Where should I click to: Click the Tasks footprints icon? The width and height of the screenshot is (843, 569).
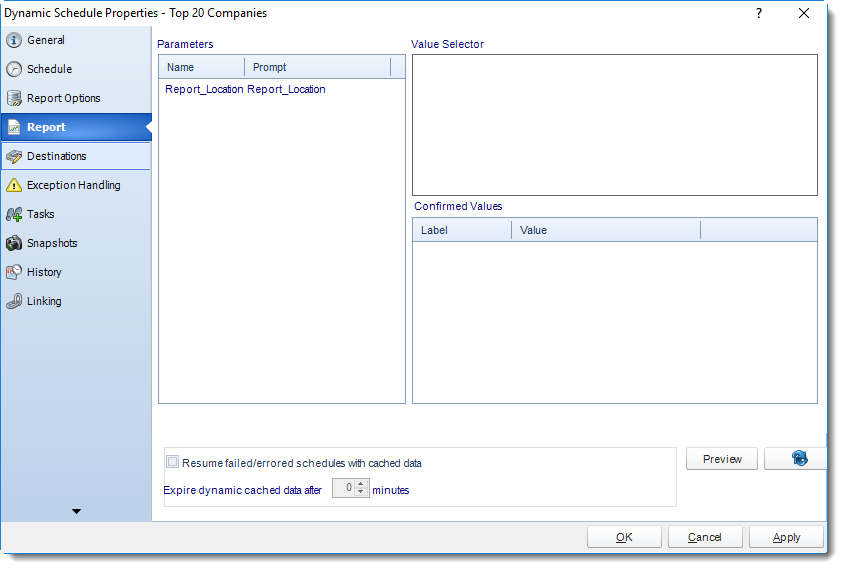coord(14,215)
